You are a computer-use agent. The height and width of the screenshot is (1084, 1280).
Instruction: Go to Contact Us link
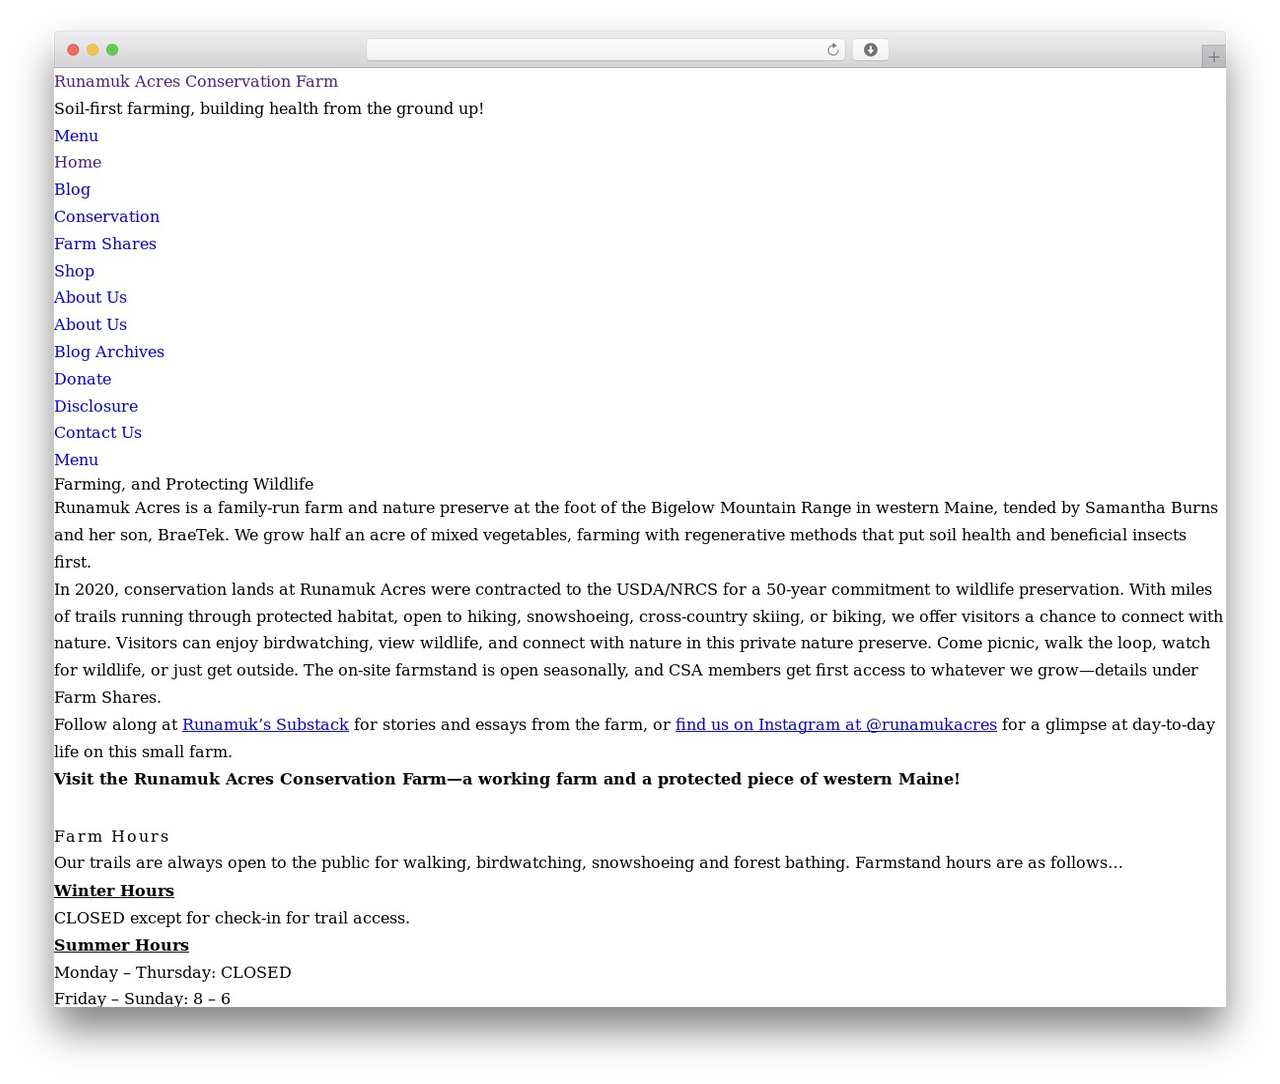pos(98,433)
